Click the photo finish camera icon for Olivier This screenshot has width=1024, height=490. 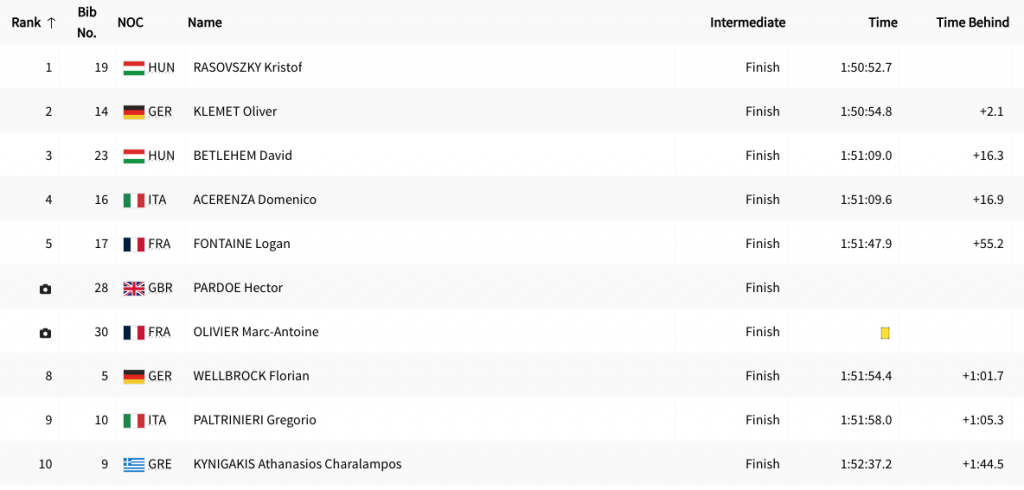click(x=45, y=333)
